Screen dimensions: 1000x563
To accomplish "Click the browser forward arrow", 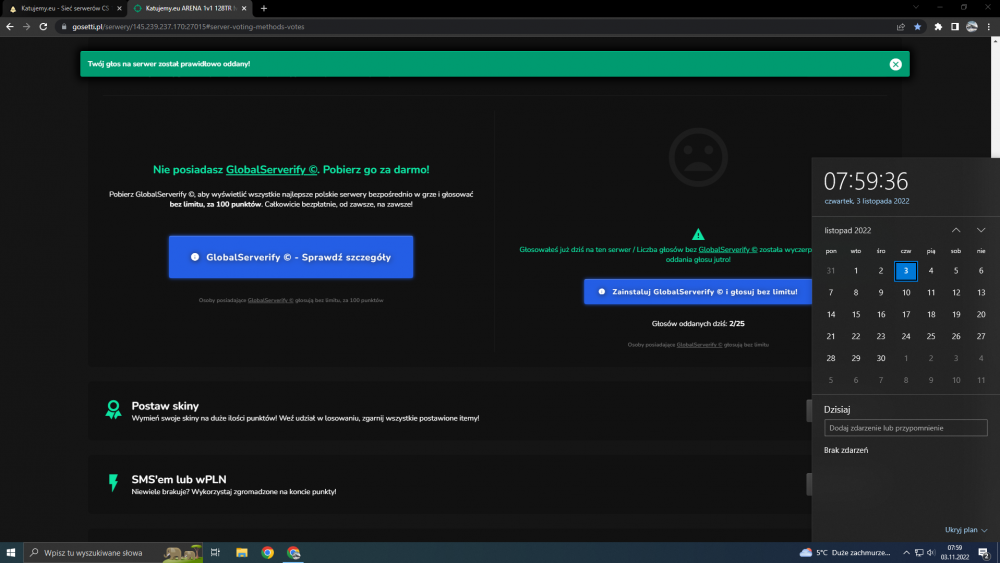I will 26,27.
